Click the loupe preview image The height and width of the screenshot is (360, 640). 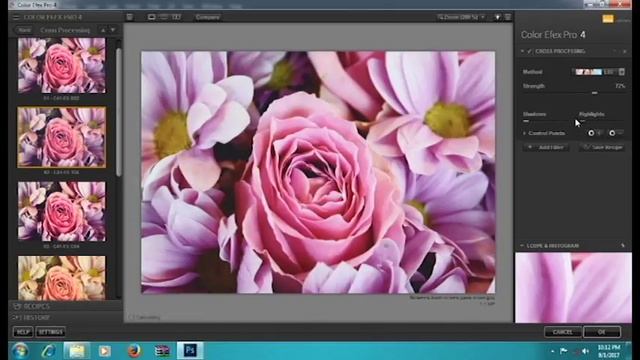(x=573, y=288)
